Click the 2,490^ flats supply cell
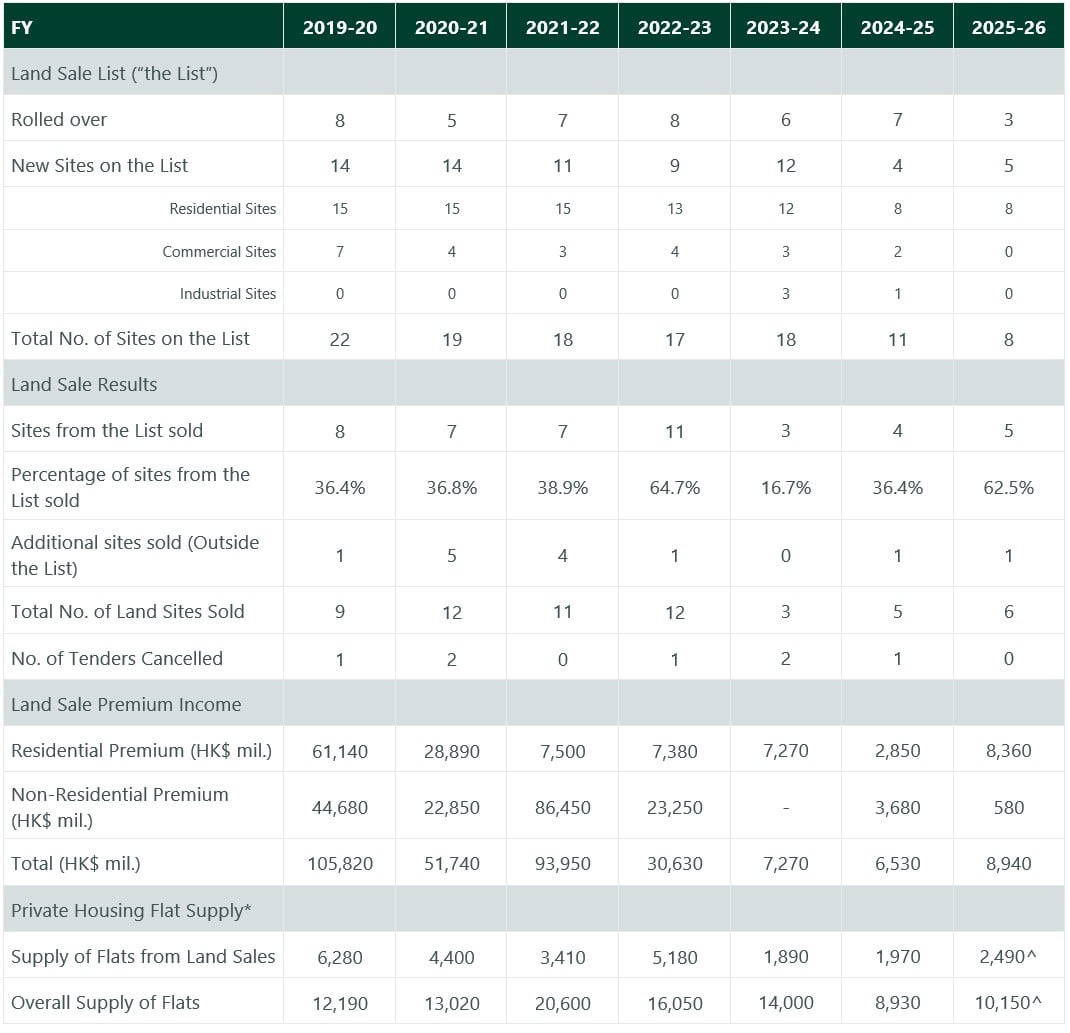The width and height of the screenshot is (1070, 1033). (1008, 957)
